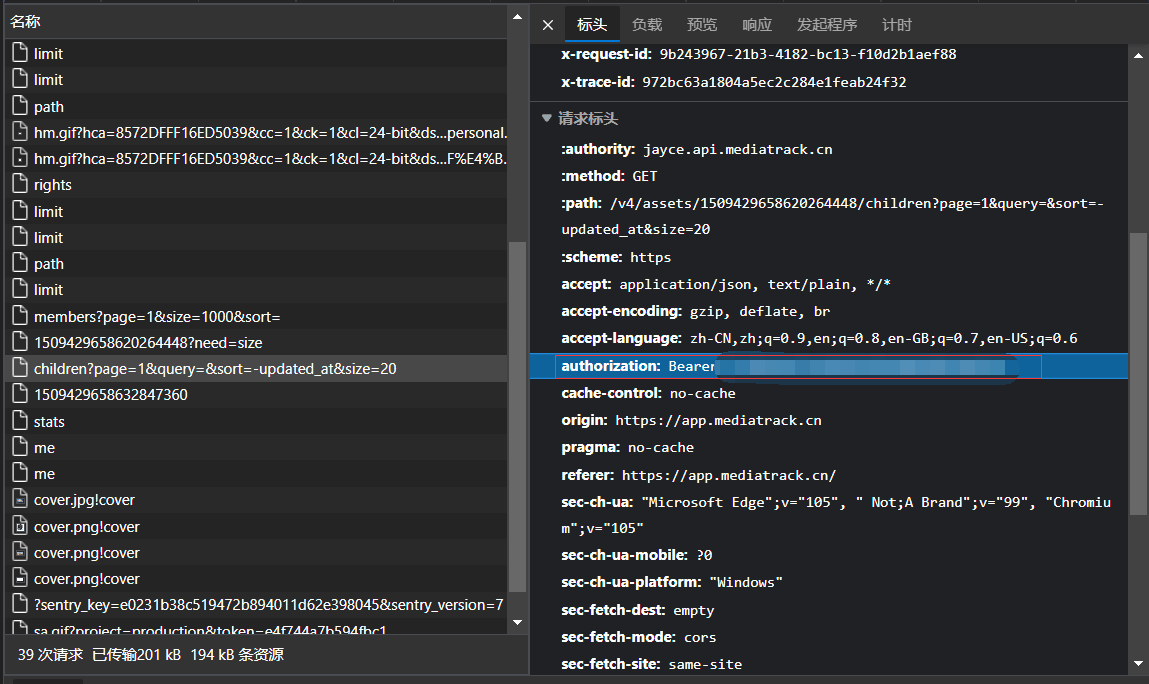Screen dimensions: 1149x684
Task: Select the children?page=1 request row
Action: point(215,369)
